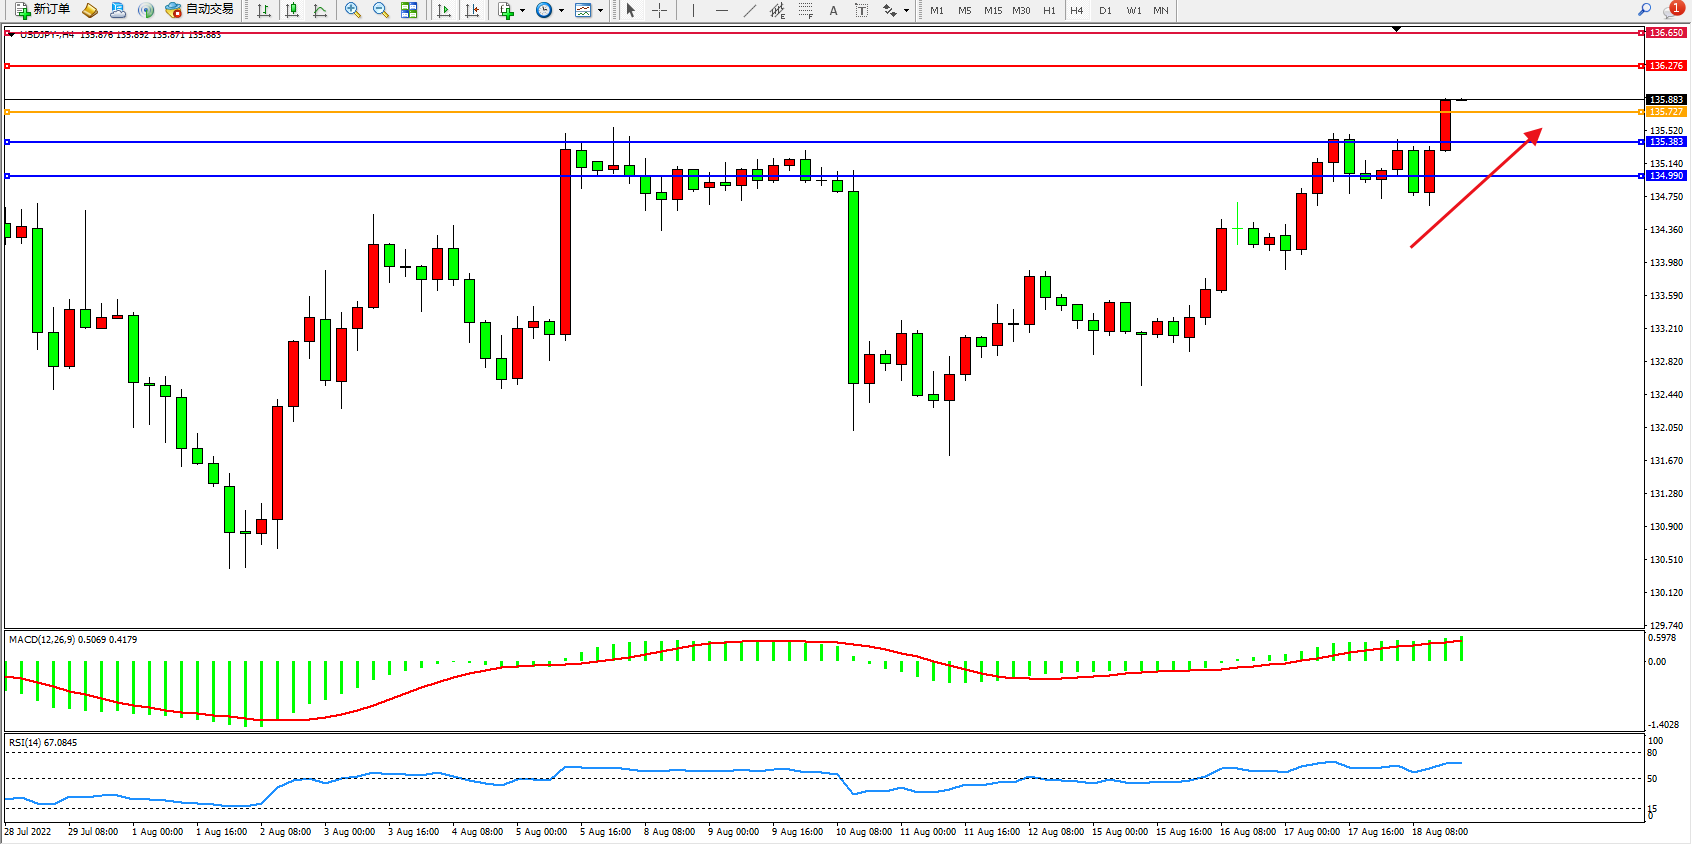
Task: Switch chart to bar chart mode
Action: point(264,10)
